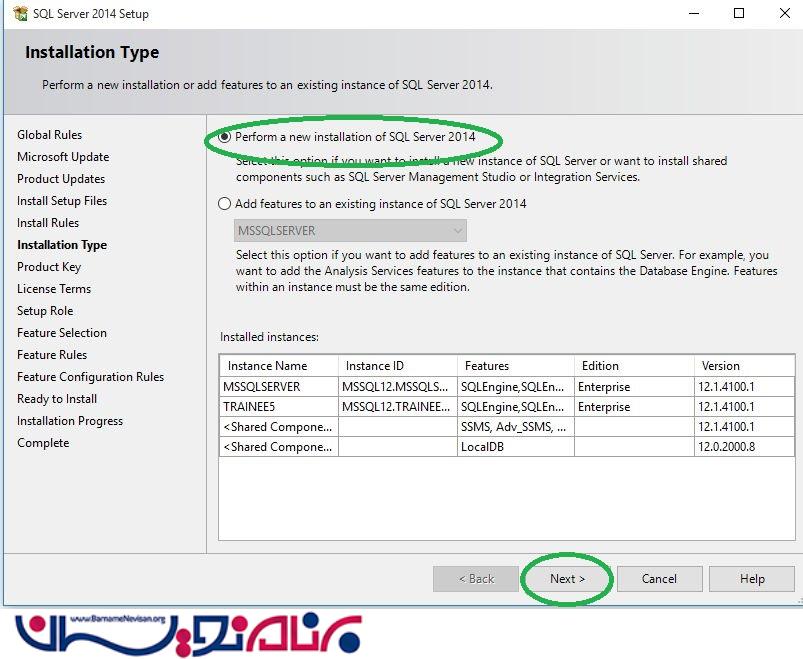Go to Microsoft Update step
Image resolution: width=803 pixels, height=659 pixels.
pos(63,157)
